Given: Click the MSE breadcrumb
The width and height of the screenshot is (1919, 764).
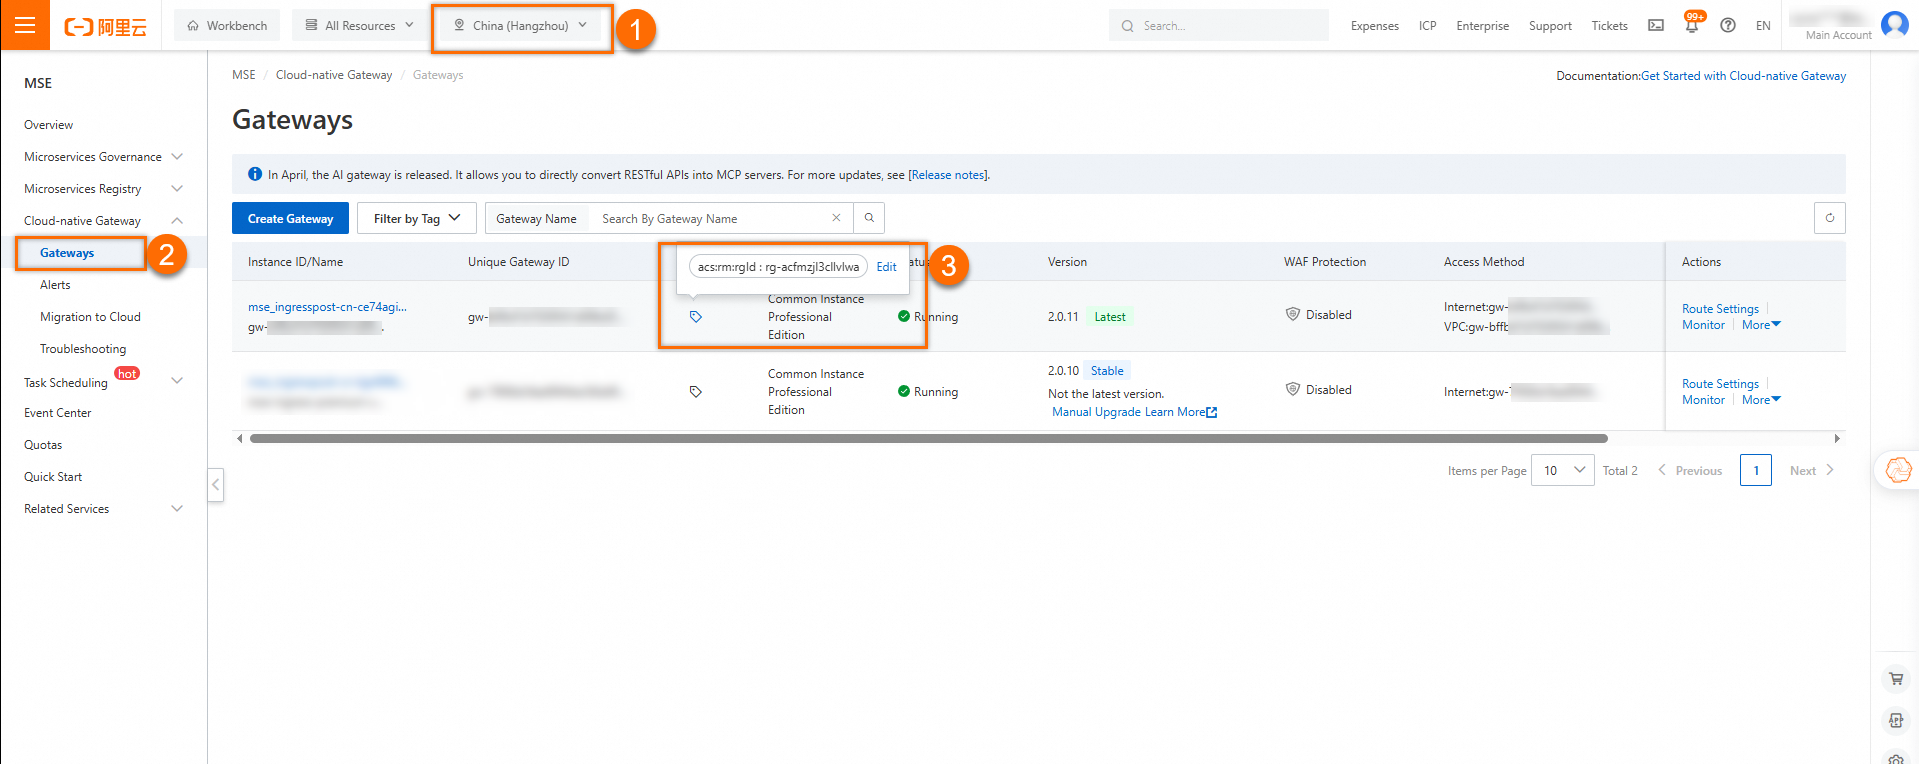Looking at the screenshot, I should tap(244, 75).
